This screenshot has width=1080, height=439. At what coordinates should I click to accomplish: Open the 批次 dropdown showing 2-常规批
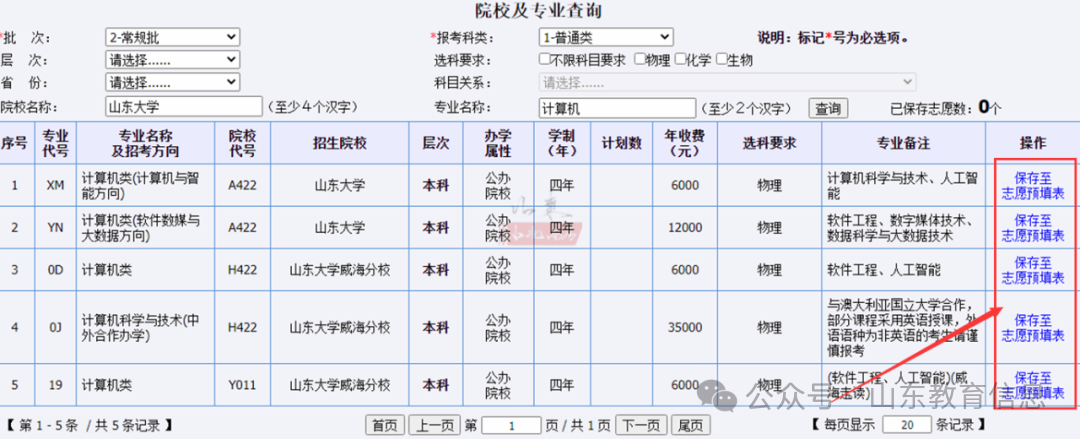pos(172,38)
